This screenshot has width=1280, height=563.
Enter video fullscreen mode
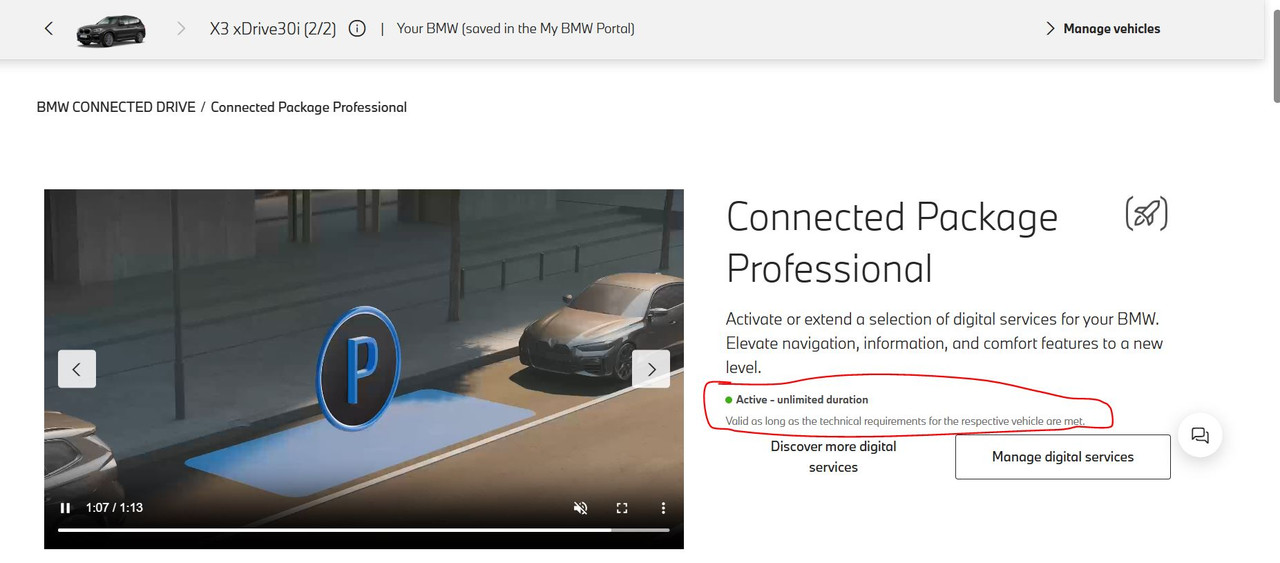[x=622, y=508]
